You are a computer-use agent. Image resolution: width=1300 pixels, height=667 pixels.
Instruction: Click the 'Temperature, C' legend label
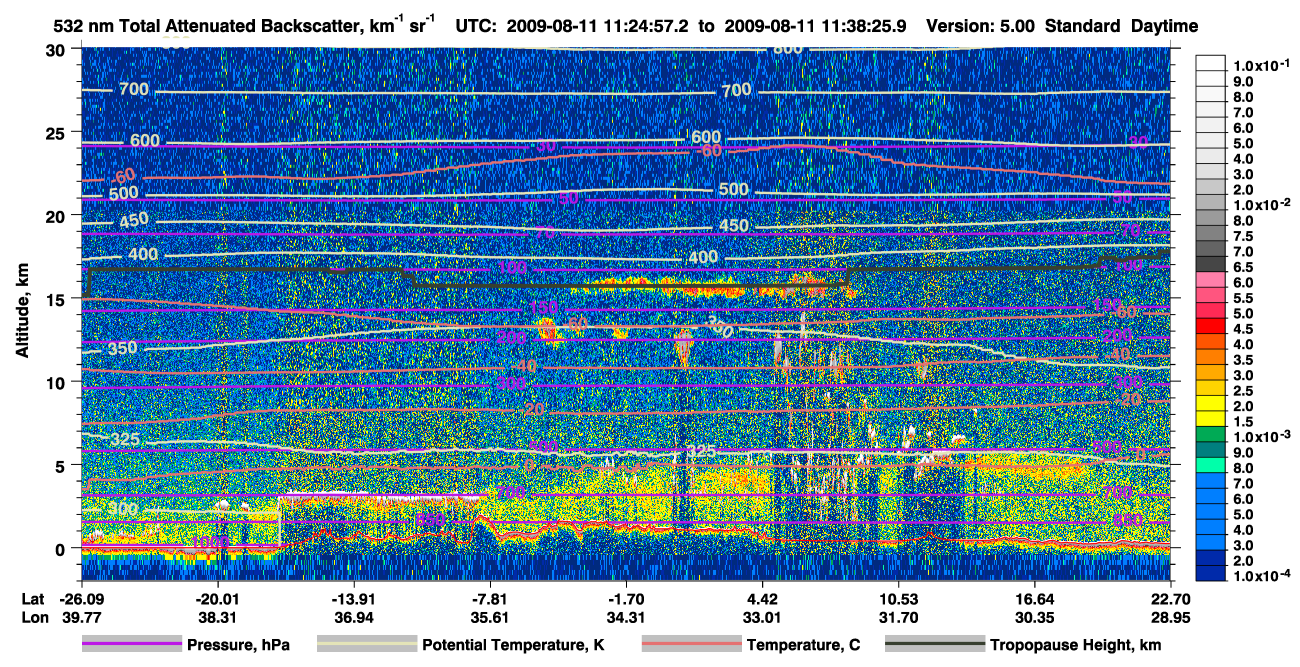click(x=803, y=645)
